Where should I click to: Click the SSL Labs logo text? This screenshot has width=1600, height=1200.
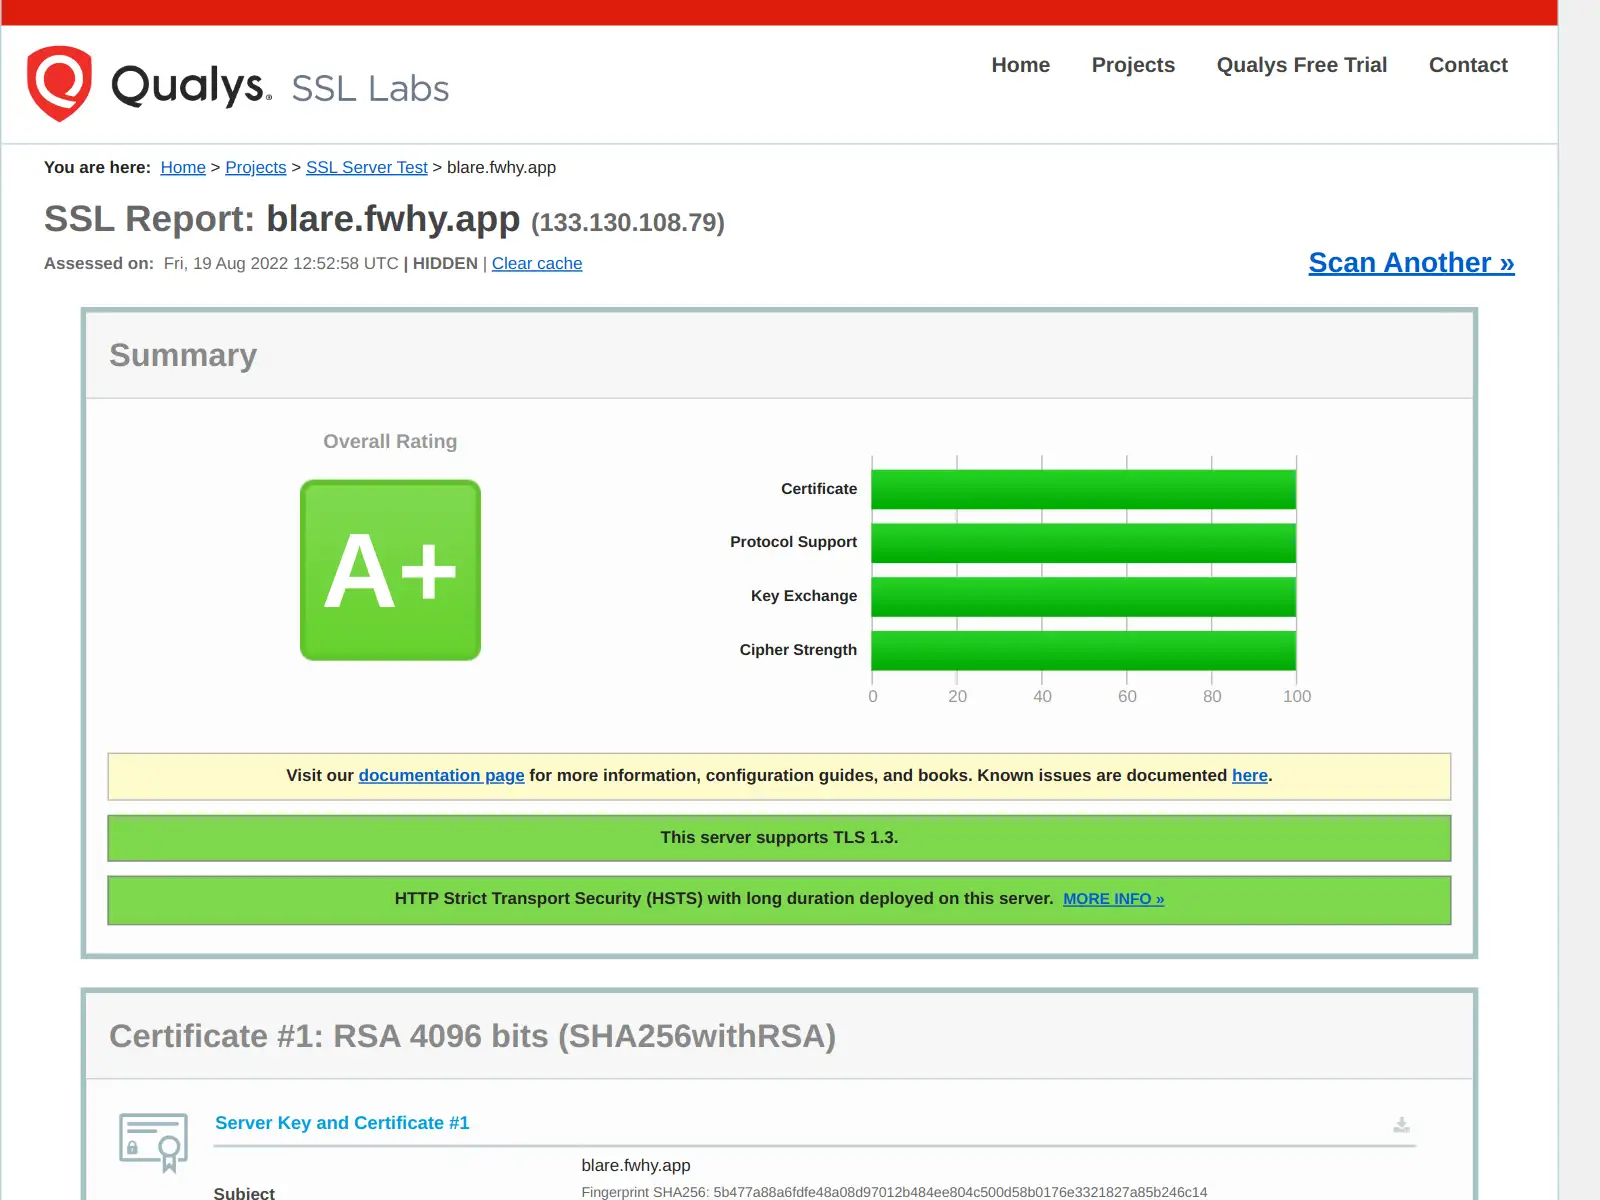370,88
